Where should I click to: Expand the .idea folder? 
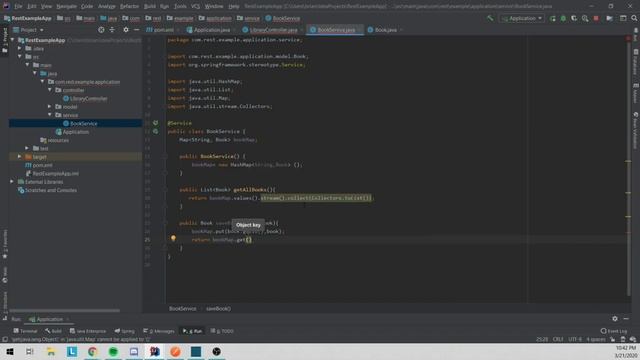pos(20,48)
